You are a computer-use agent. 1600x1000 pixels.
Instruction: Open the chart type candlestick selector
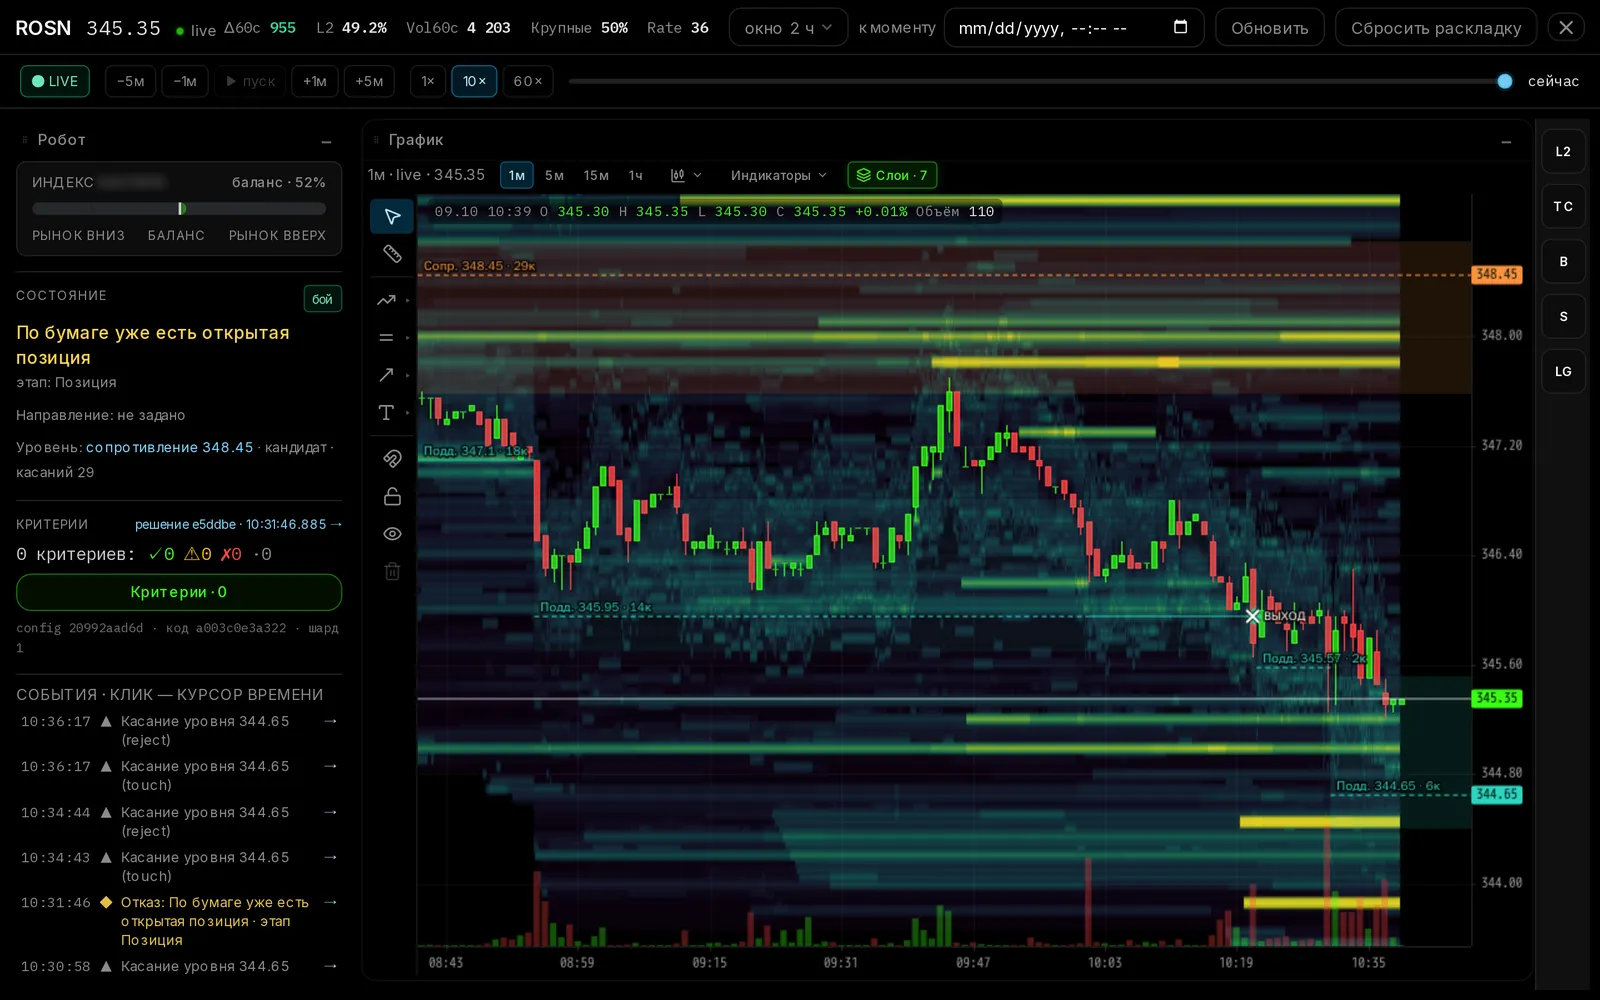685,175
